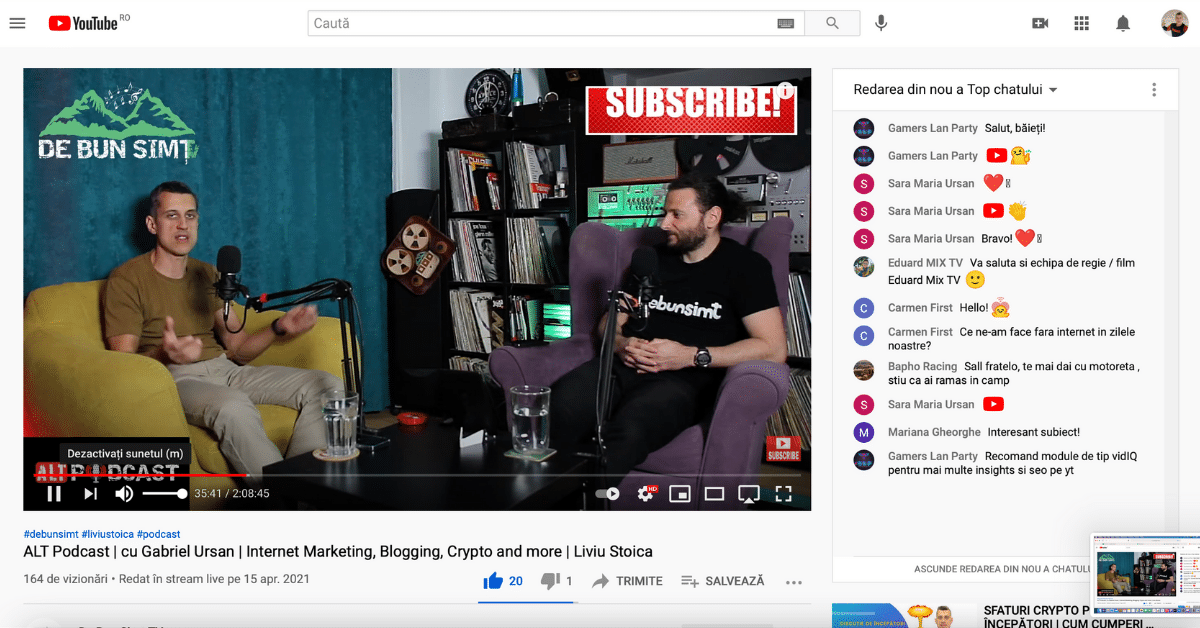Image resolution: width=1200 pixels, height=628 pixels.
Task: Open the notifications bell
Action: (x=1123, y=23)
